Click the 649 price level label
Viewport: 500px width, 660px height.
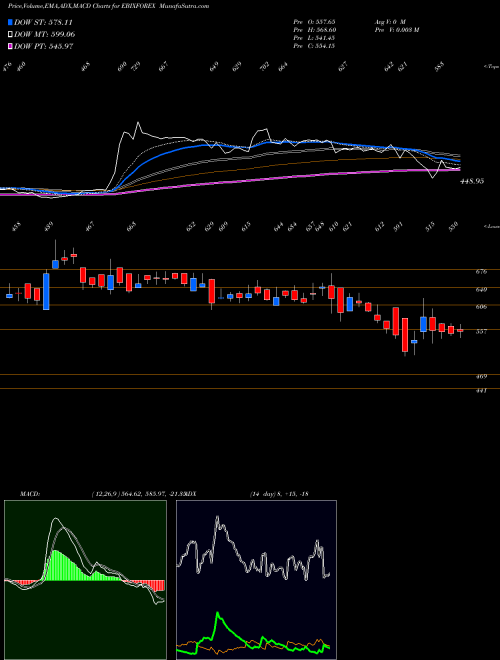[x=481, y=290]
